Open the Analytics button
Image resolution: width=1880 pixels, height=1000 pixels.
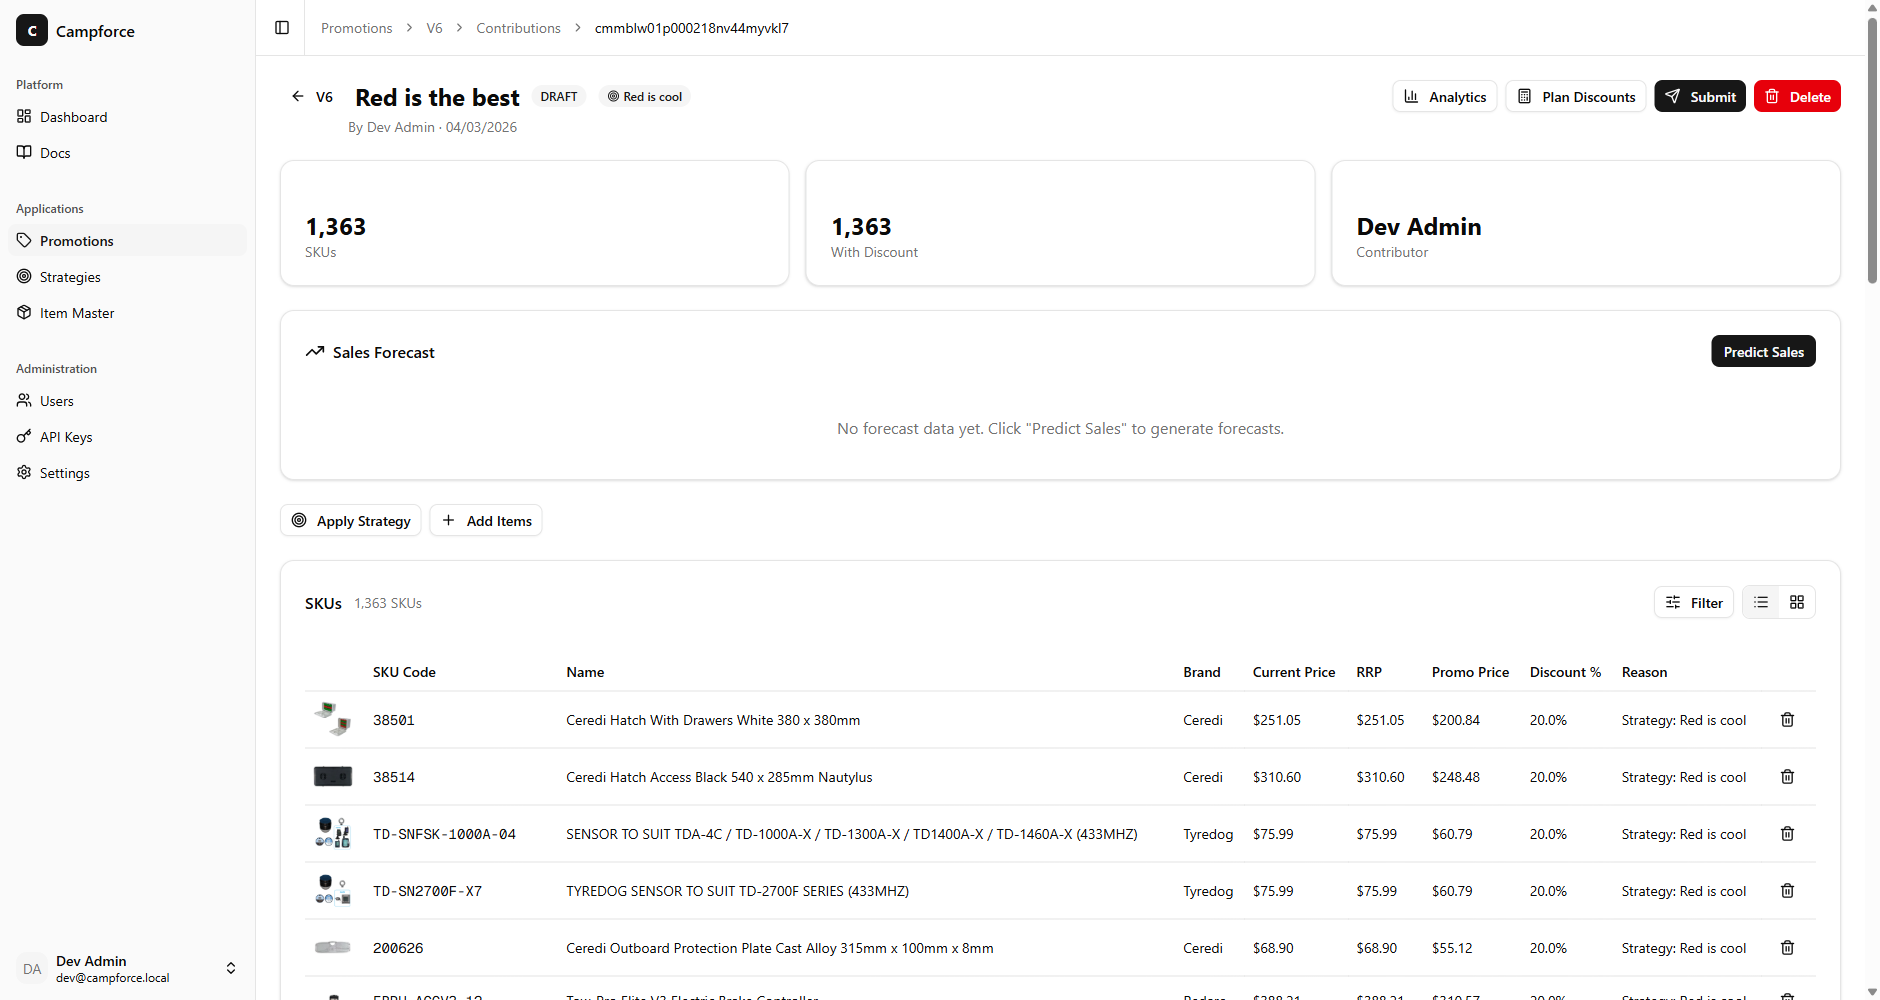point(1444,96)
